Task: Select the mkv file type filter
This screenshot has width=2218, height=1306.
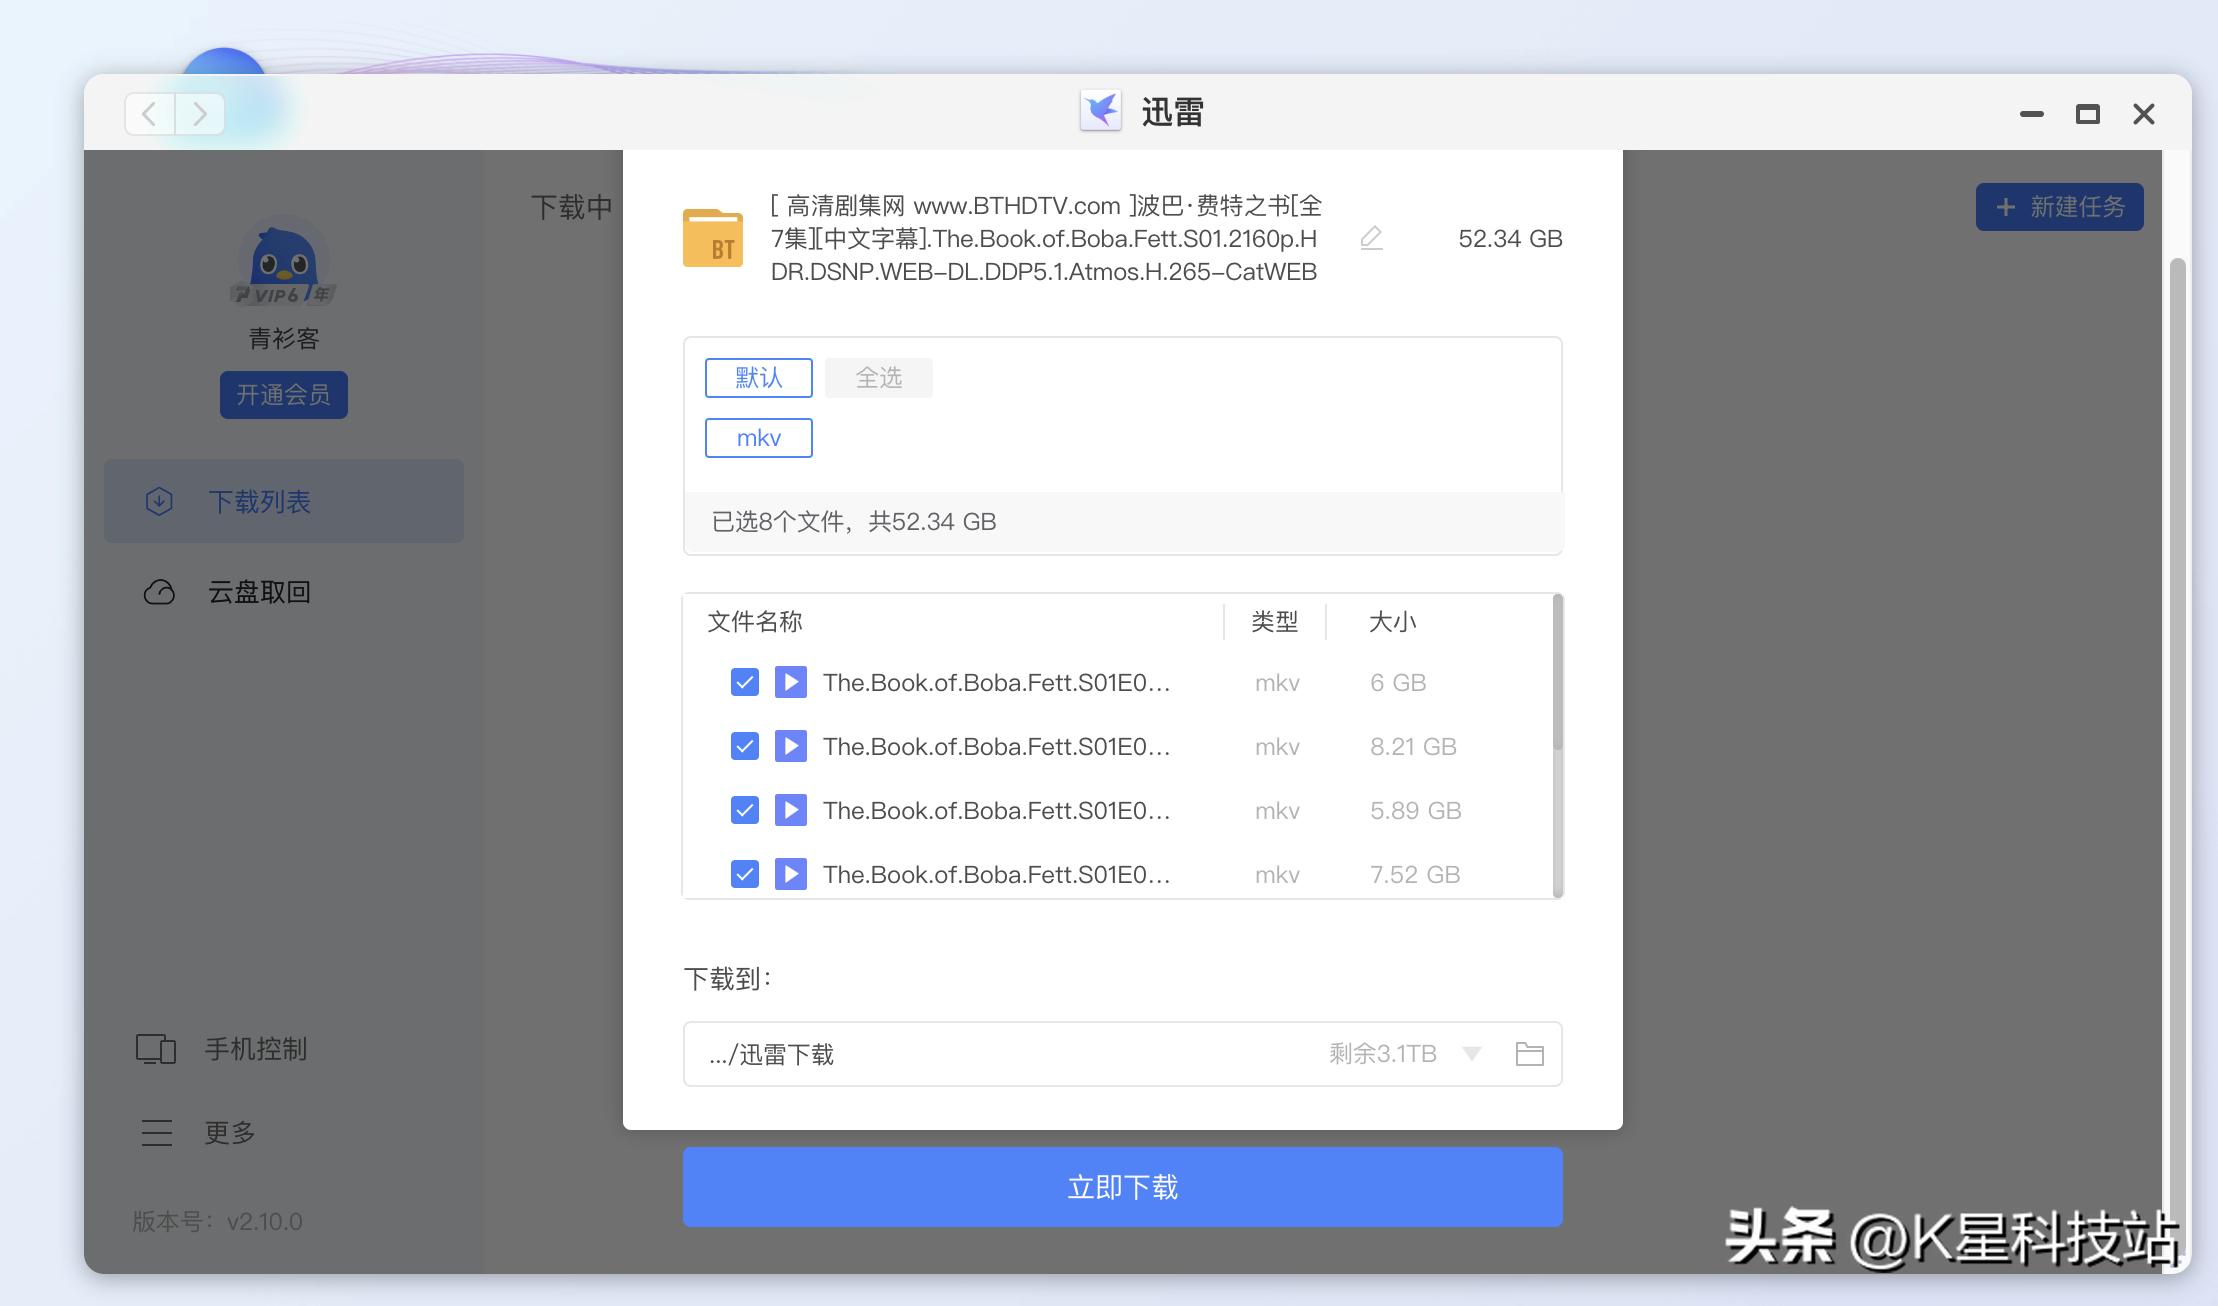Action: [758, 437]
